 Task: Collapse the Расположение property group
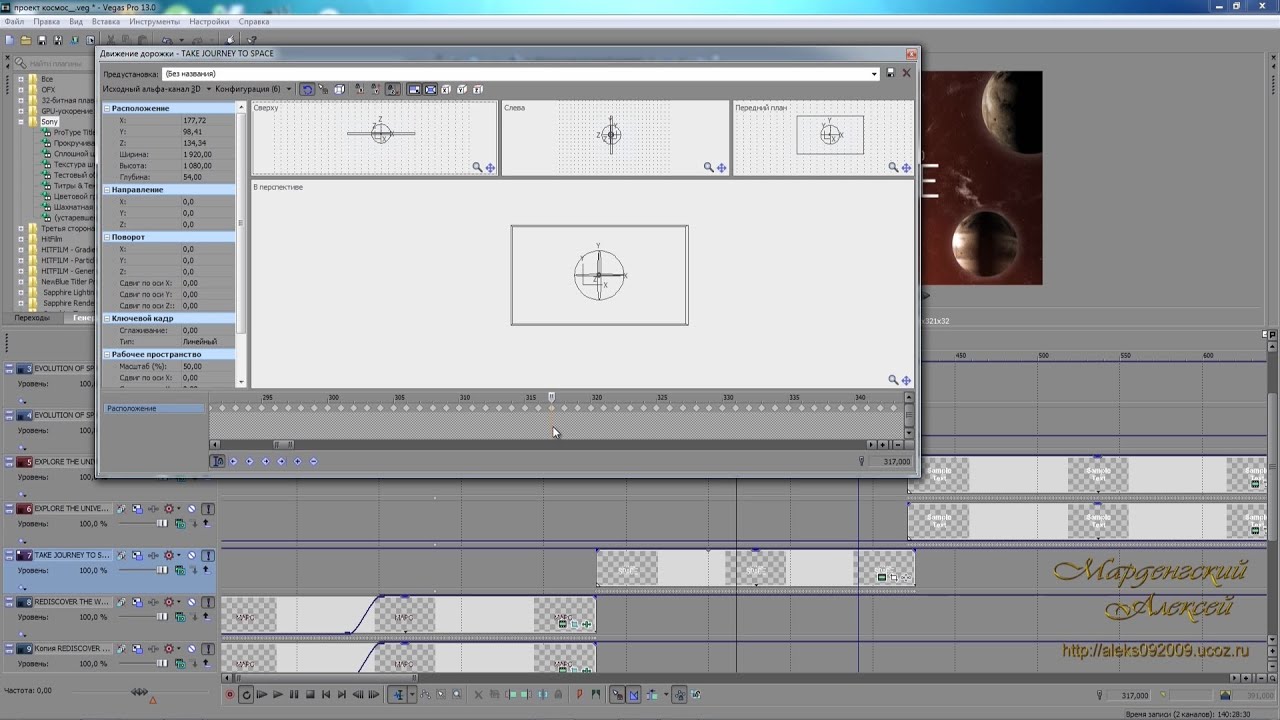[107, 108]
